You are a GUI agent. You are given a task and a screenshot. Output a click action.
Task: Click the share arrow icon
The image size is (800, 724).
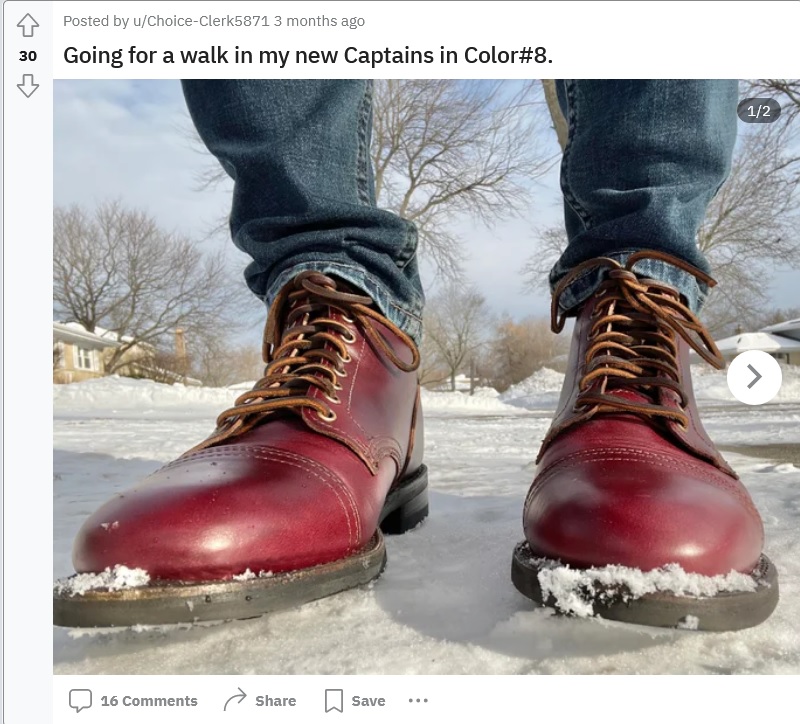click(x=235, y=700)
